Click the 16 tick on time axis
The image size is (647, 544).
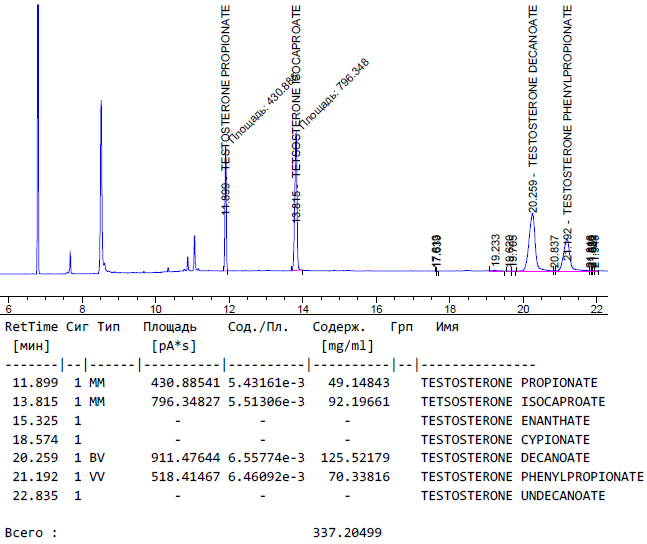pyautogui.click(x=376, y=309)
